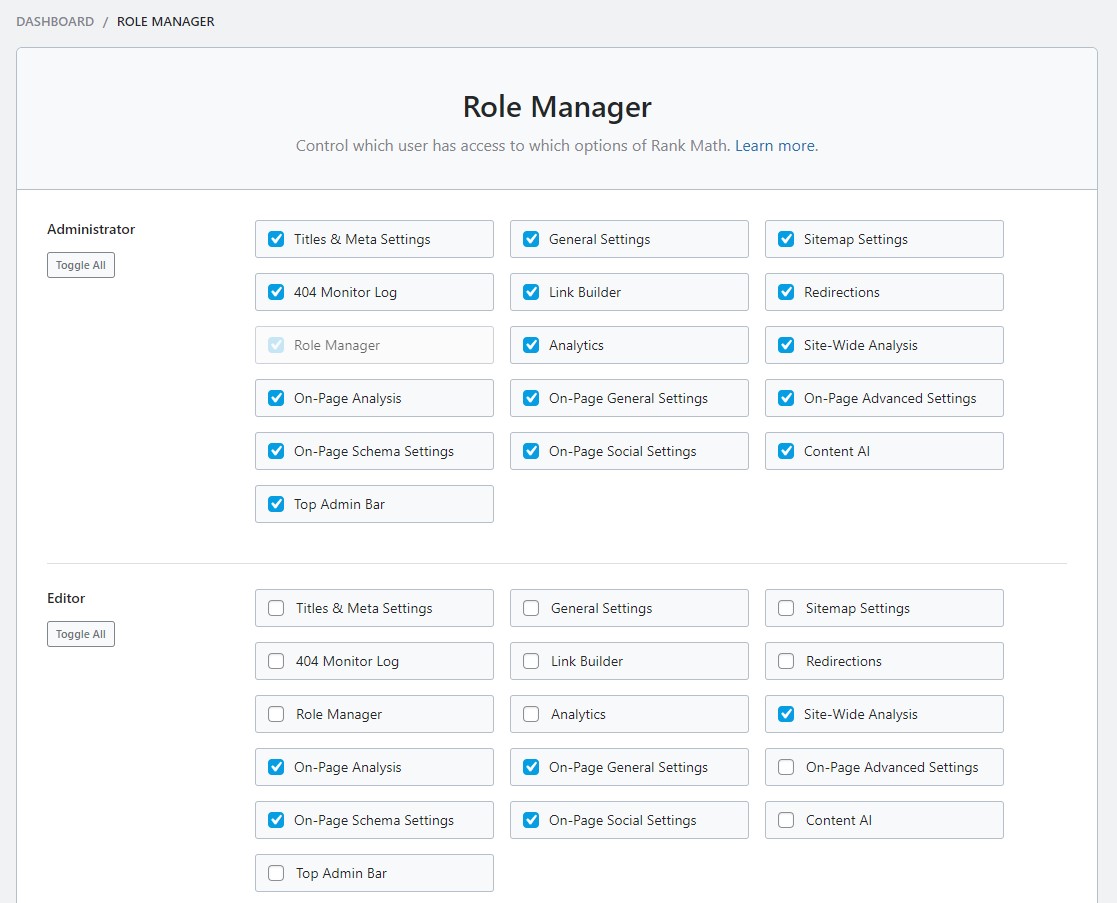This screenshot has height=903, width=1117.
Task: Disable Editor On-Page Social Settings
Action: pos(531,820)
